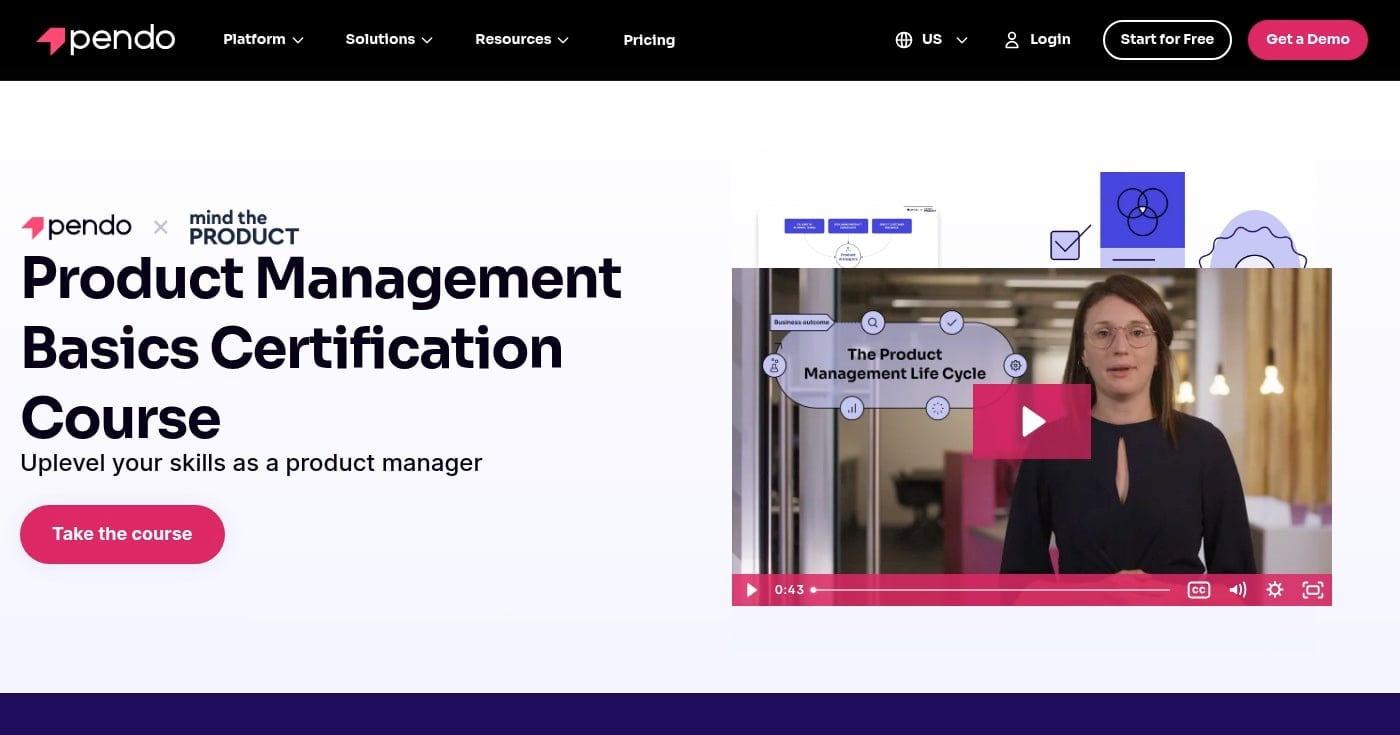Play the video using center play button
The width and height of the screenshot is (1400, 735).
(1032, 421)
